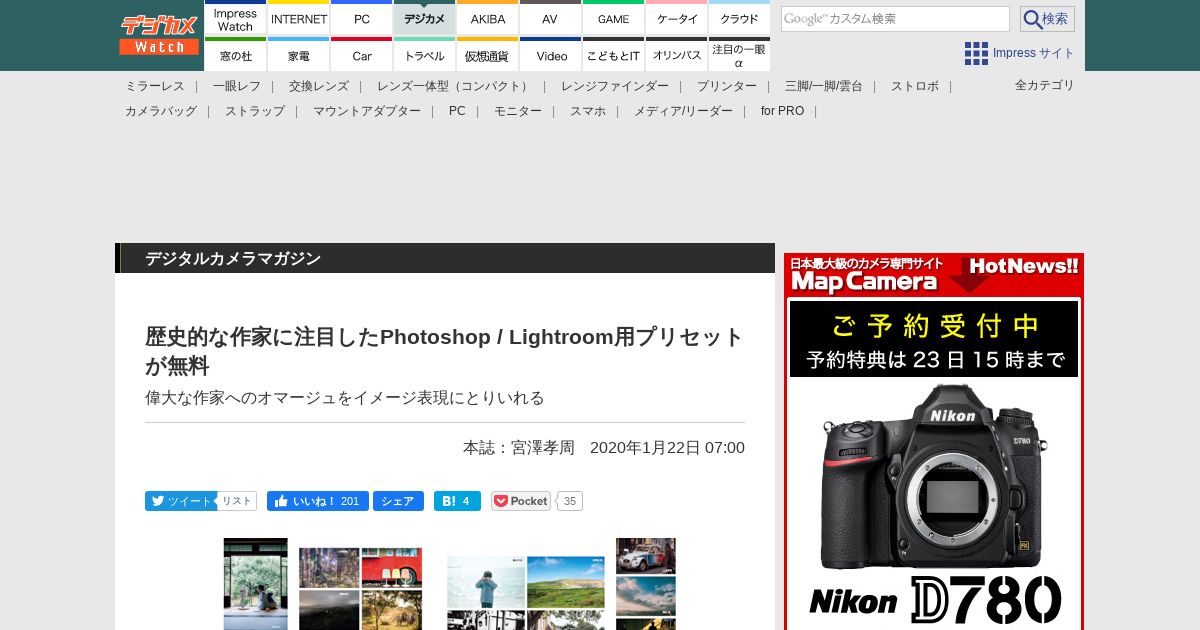Click the article title about Photoshop presets
This screenshot has width=1200, height=630.
[x=445, y=351]
